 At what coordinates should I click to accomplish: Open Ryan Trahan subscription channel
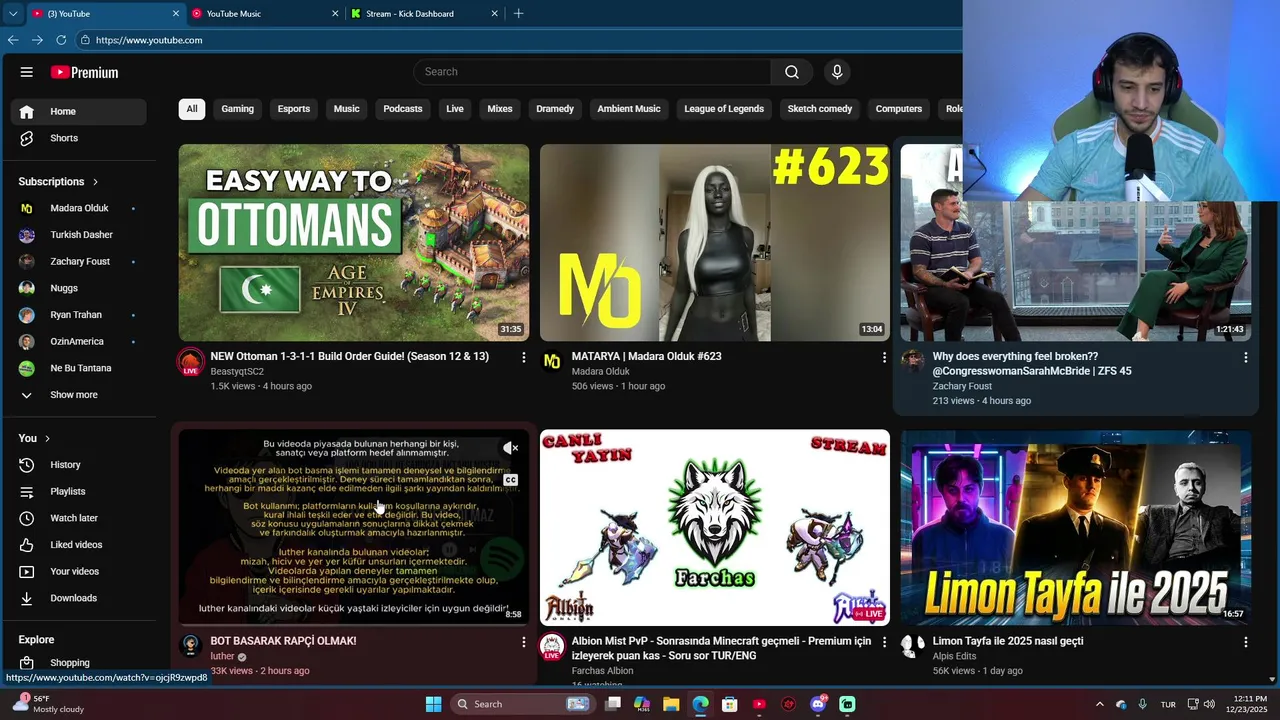78,315
